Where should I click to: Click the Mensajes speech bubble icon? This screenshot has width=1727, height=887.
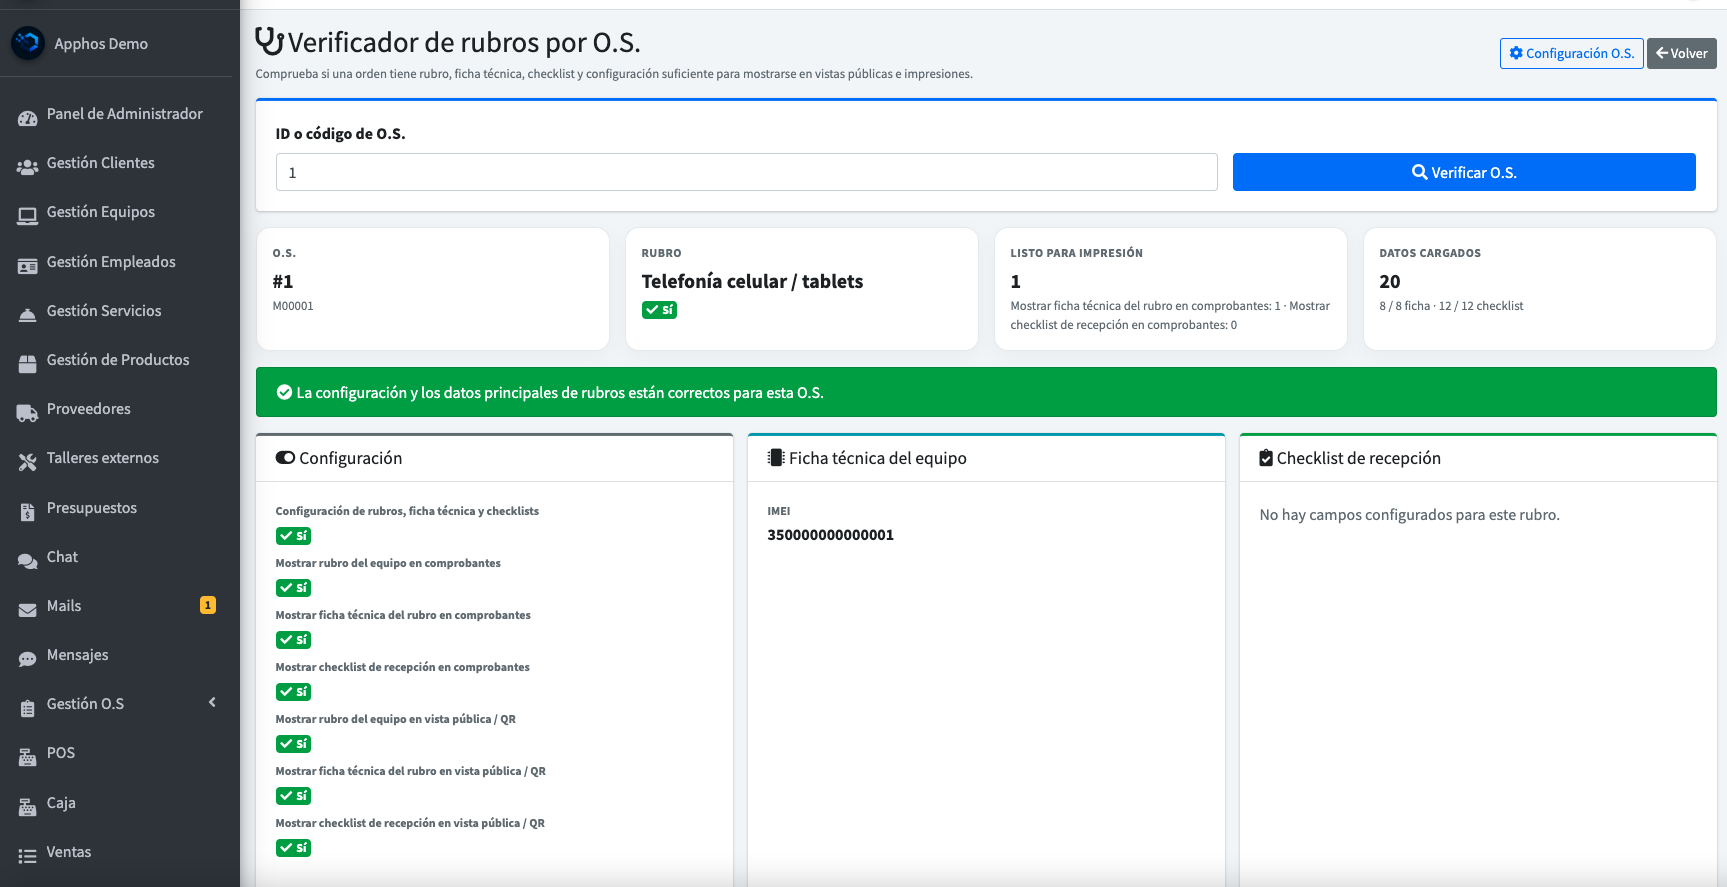click(x=28, y=659)
